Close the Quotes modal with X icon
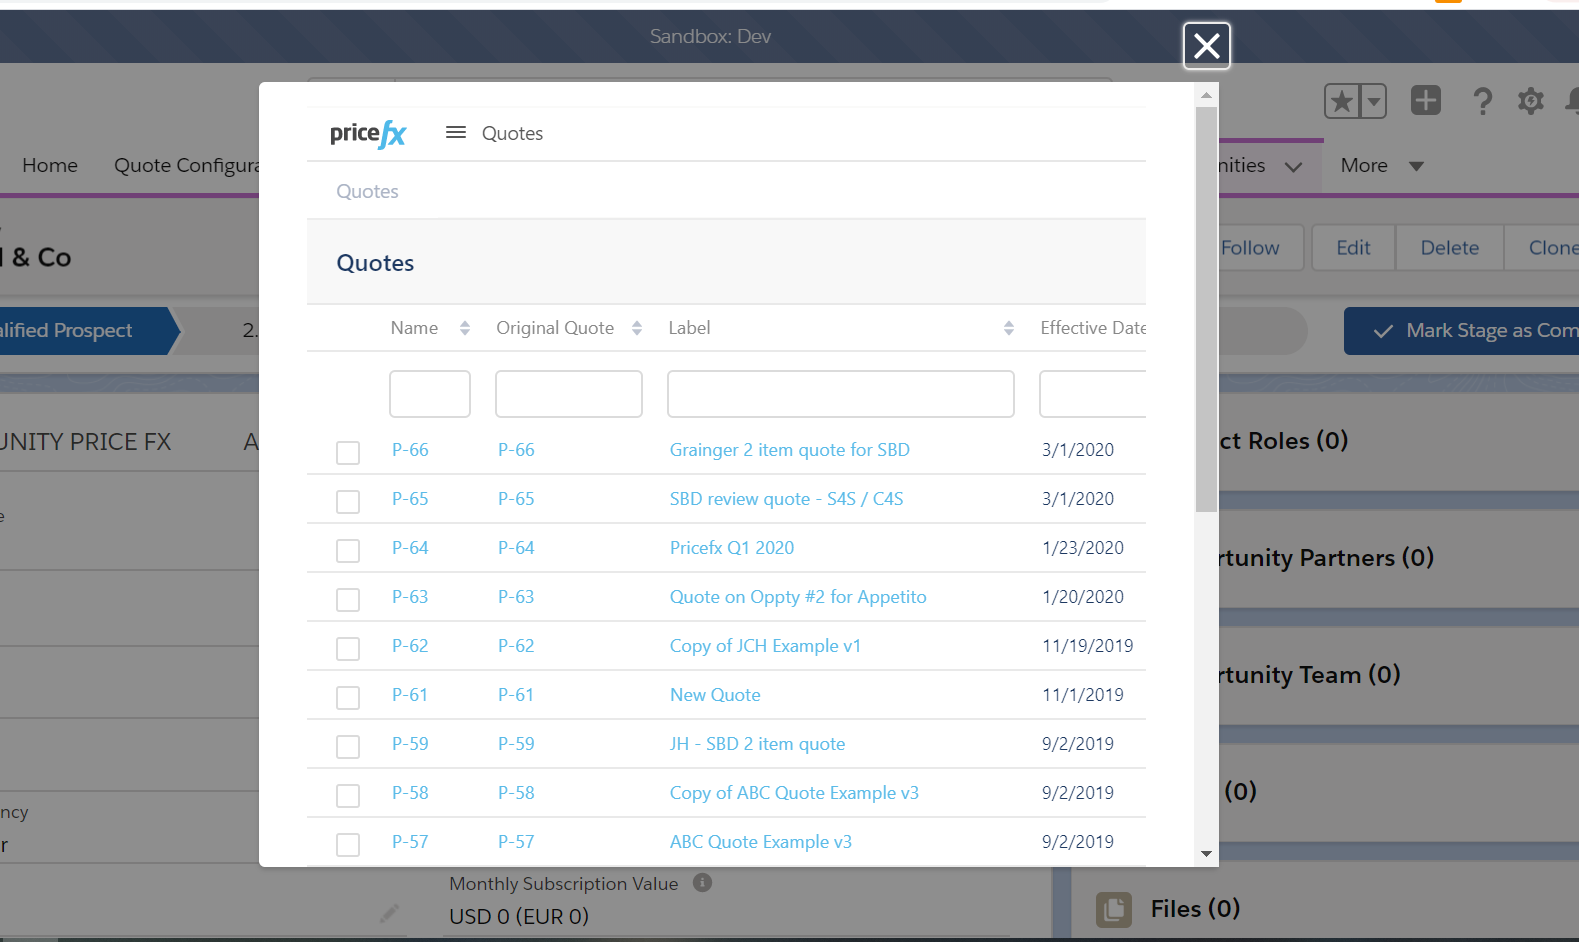 coord(1206,46)
